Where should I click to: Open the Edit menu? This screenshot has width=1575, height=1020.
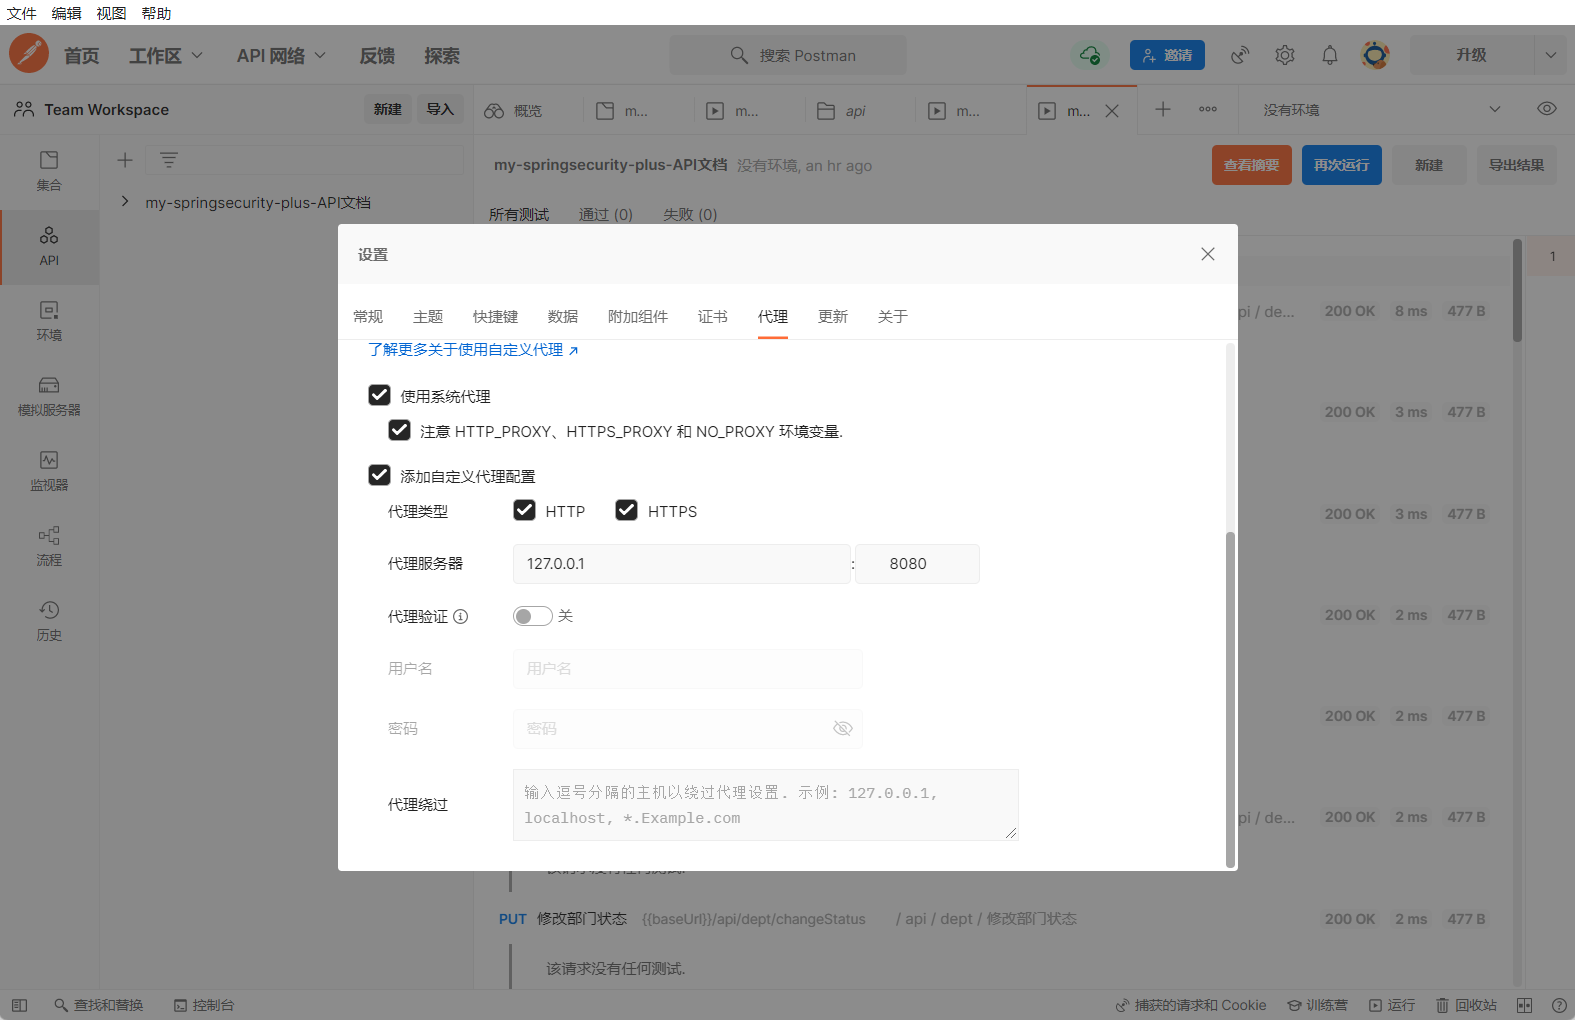(67, 13)
